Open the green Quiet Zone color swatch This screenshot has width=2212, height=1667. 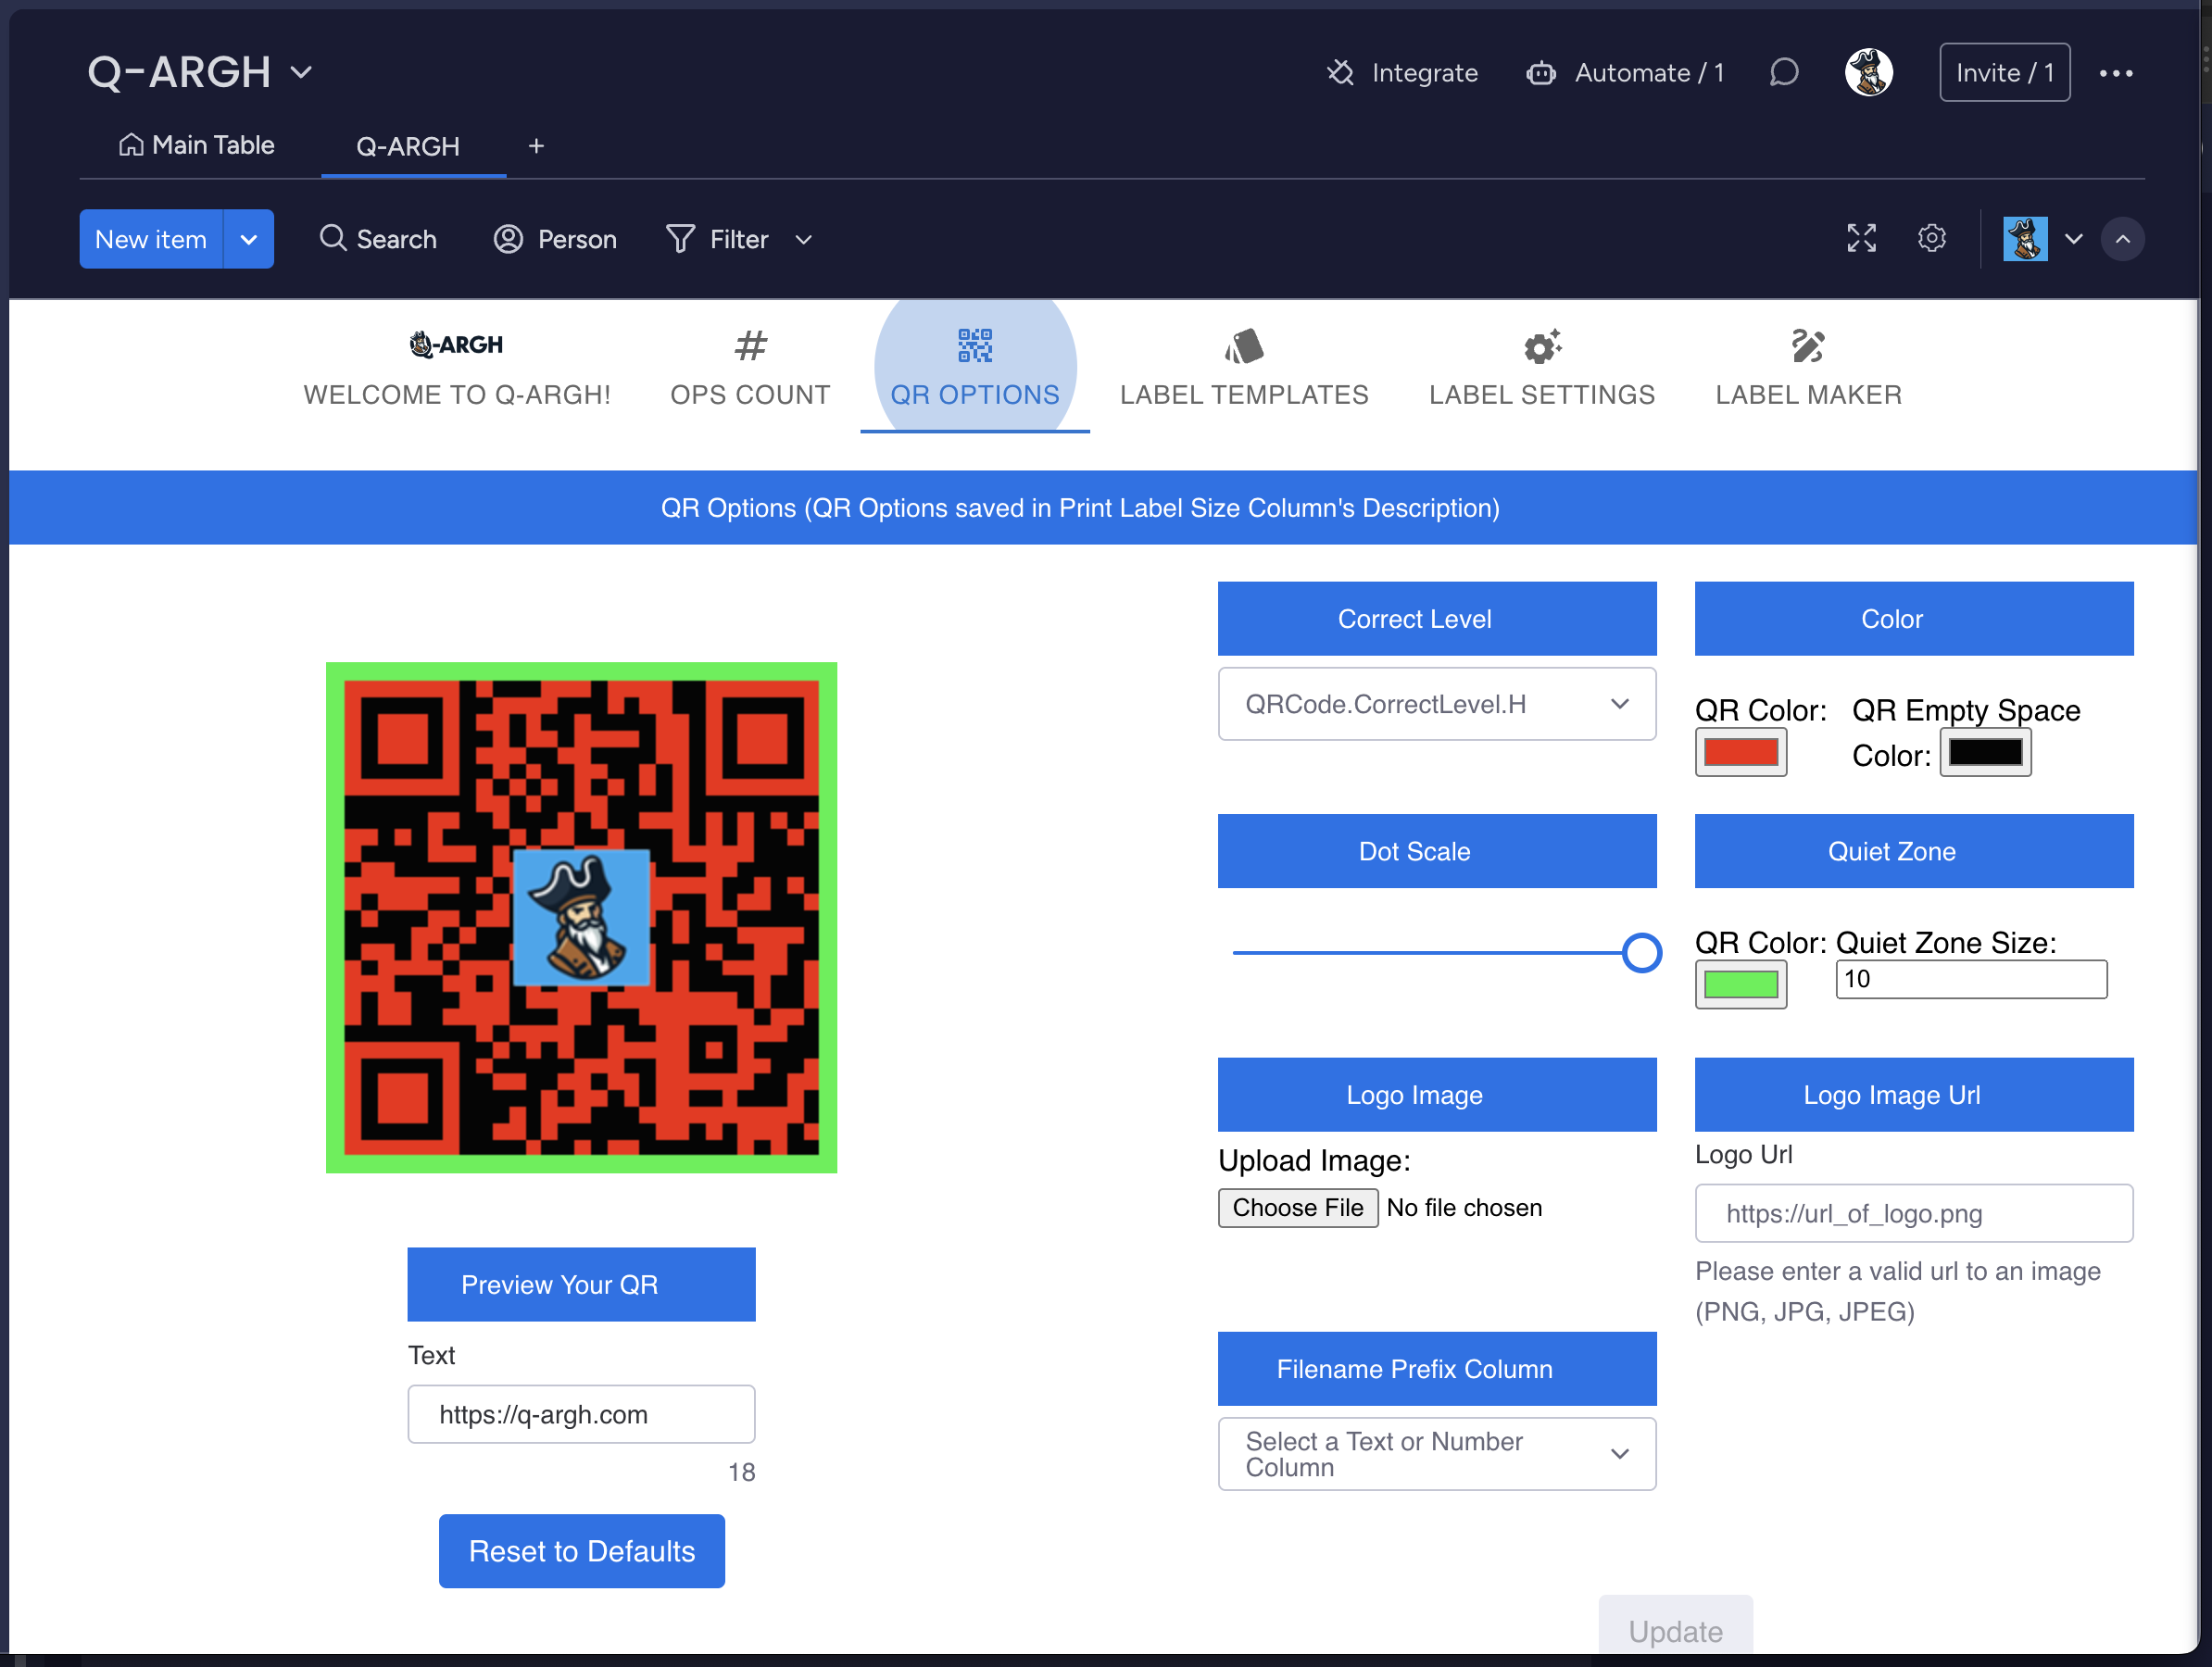(1740, 985)
